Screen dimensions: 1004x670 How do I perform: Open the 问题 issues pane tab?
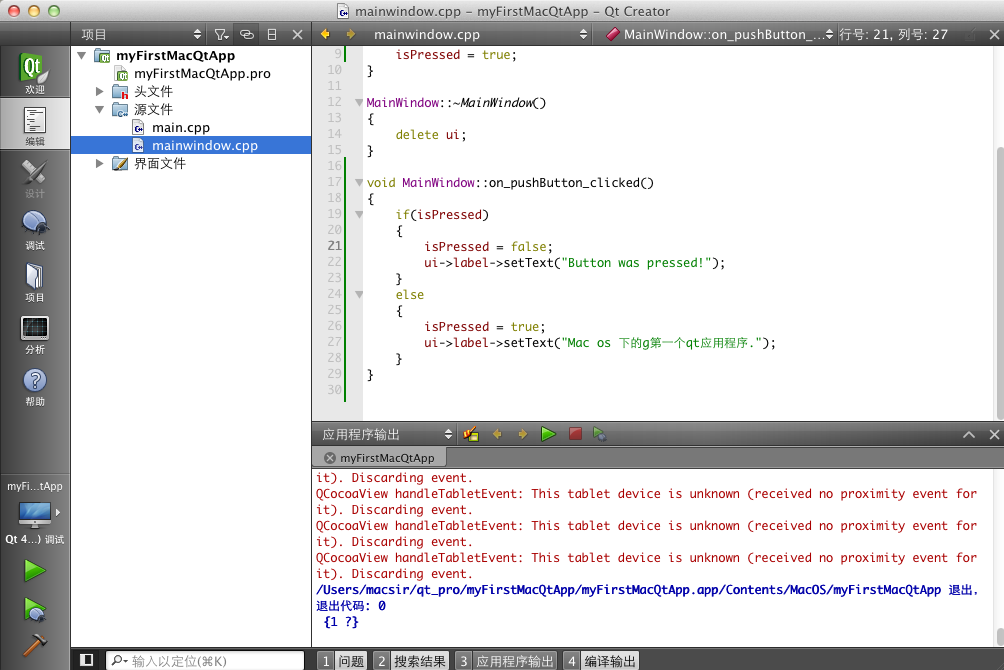tap(341, 661)
